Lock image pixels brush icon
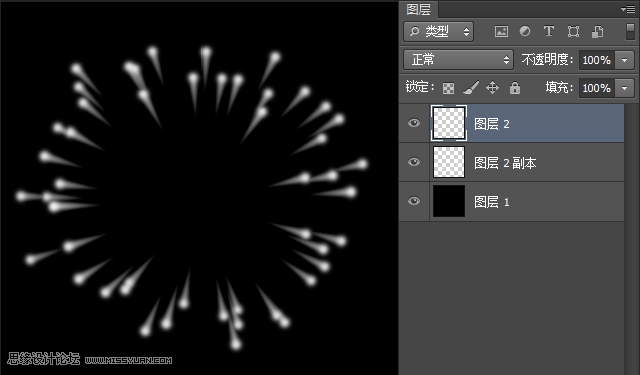Screen dimensions: 640x375 pyautogui.click(x=471, y=87)
